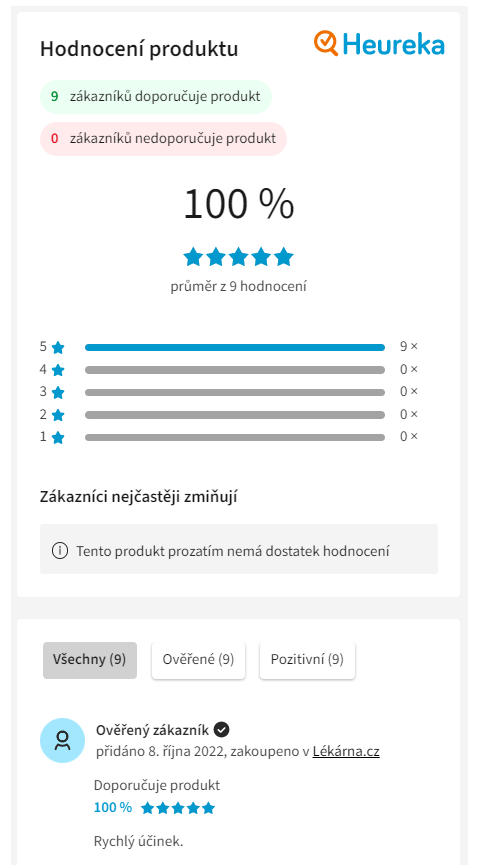Click the star icon in 3-star row
The height and width of the screenshot is (865, 480).
(58, 393)
